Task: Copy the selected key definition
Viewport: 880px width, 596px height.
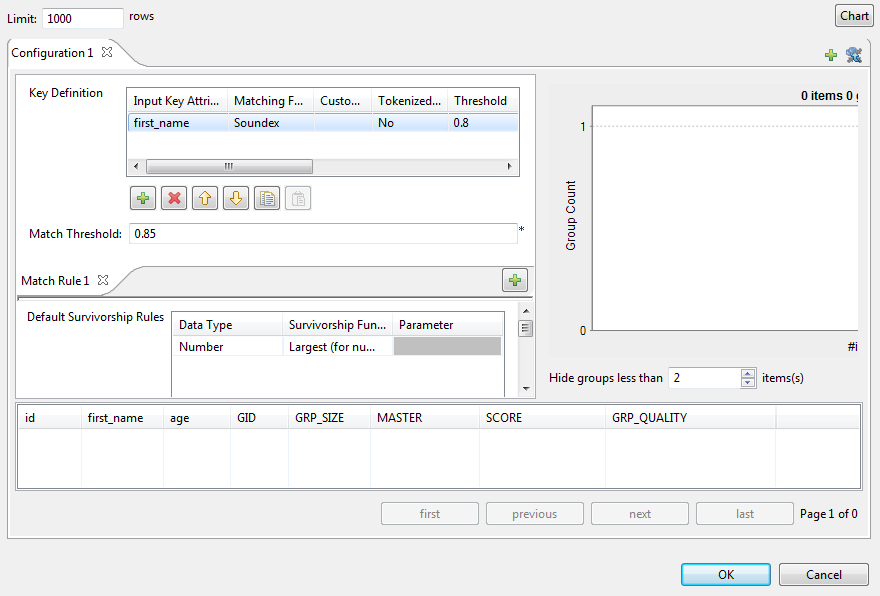Action: pos(267,198)
